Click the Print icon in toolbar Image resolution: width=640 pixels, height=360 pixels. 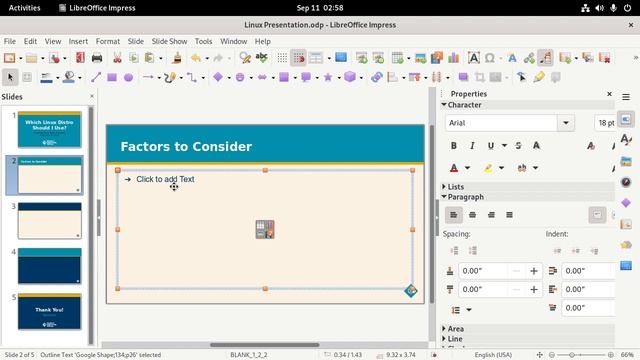click(x=97, y=58)
